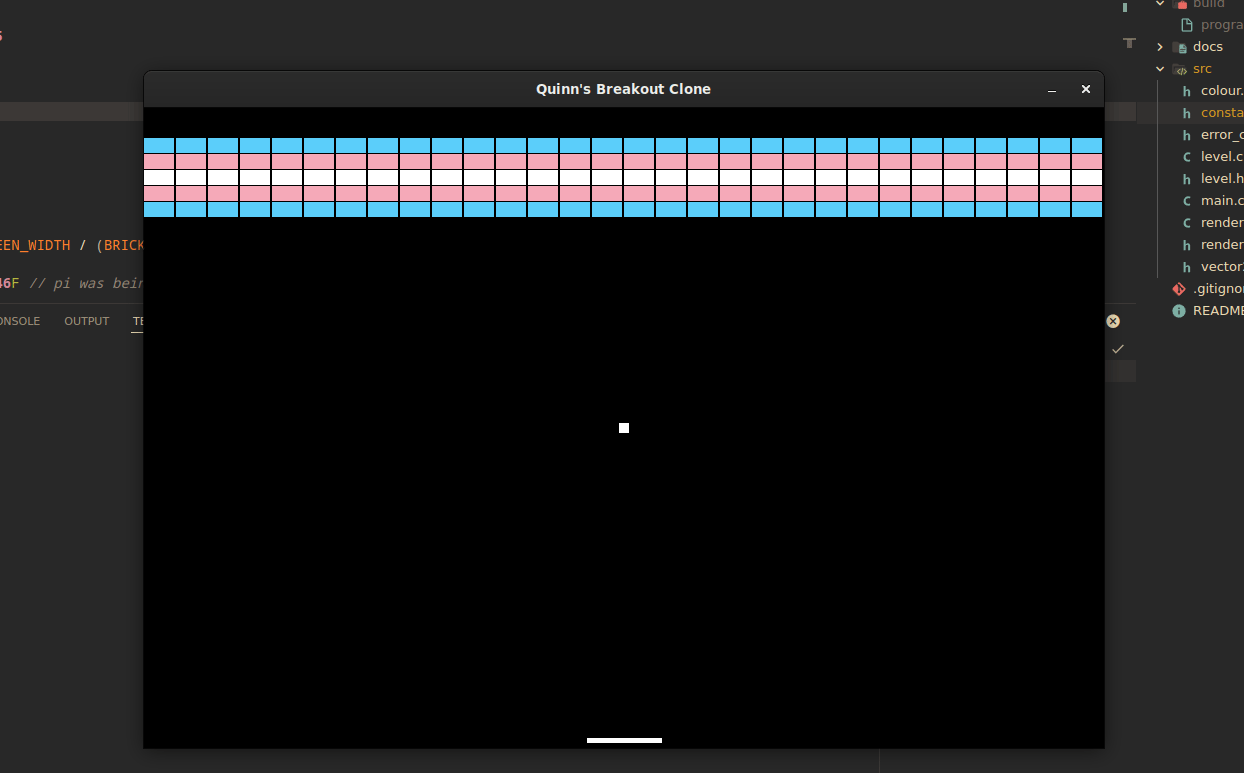
Task: Click the header icon beside colour.h
Action: [1186, 90]
